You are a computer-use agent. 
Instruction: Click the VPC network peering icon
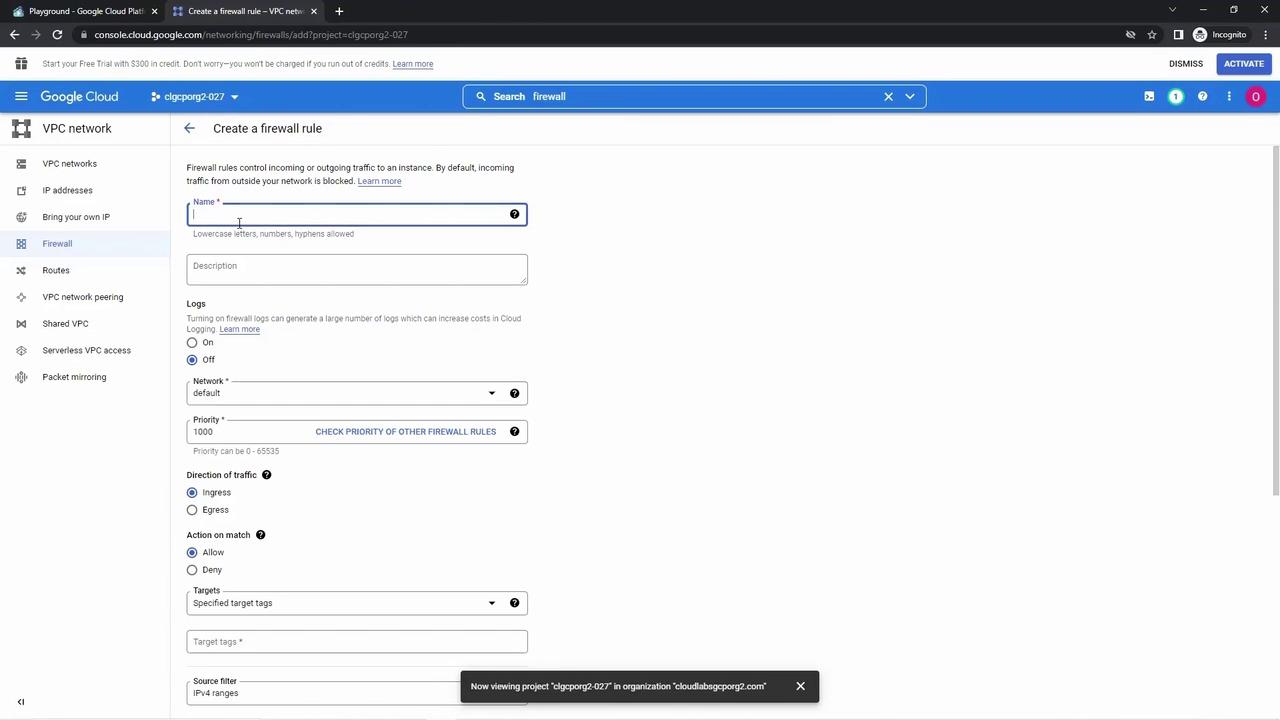[x=21, y=297]
